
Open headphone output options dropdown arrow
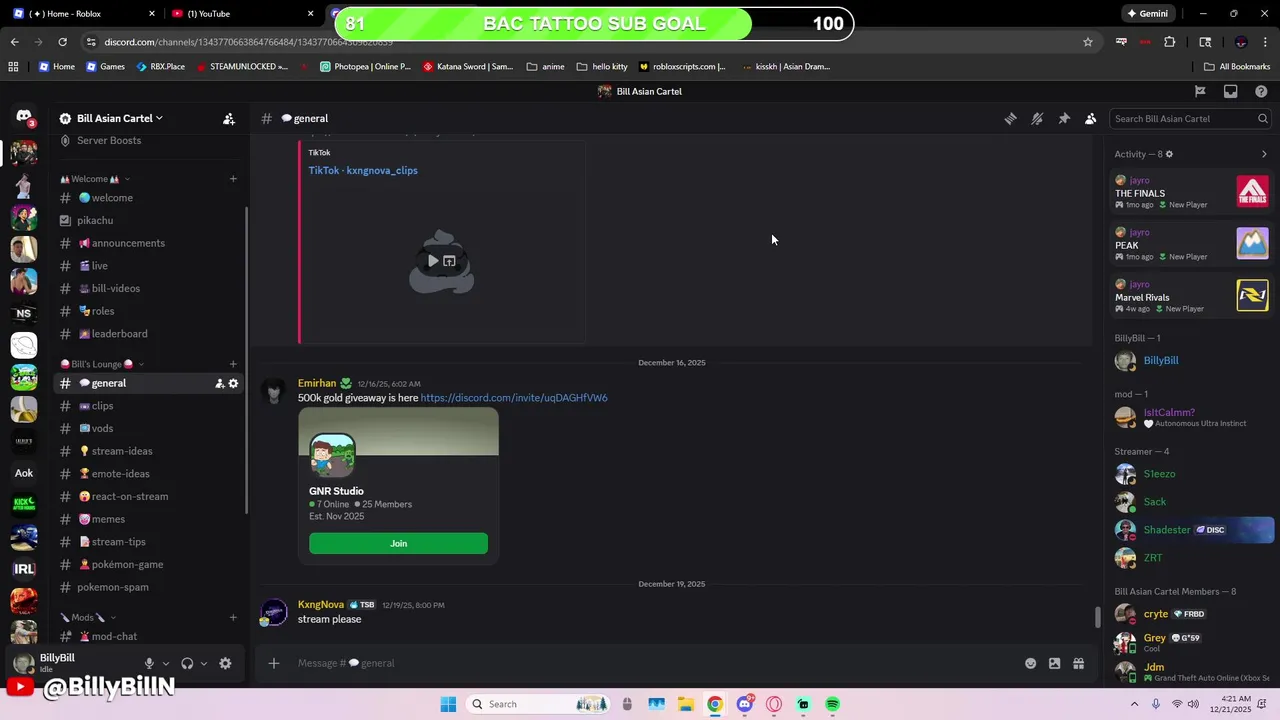pyautogui.click(x=204, y=663)
